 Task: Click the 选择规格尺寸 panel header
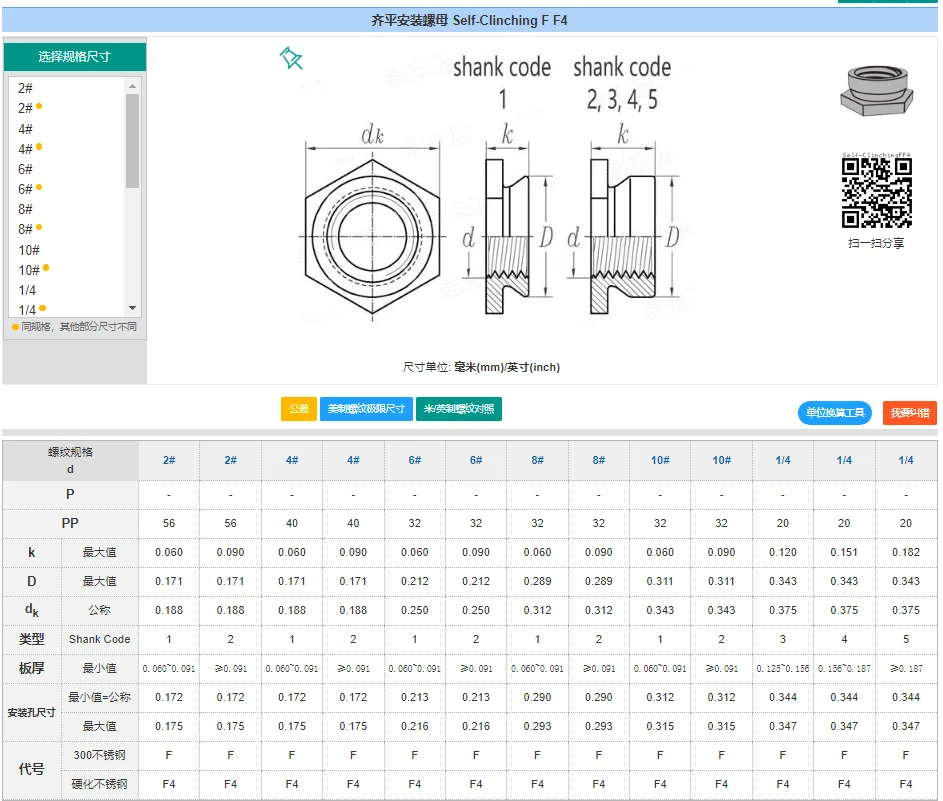click(x=75, y=57)
